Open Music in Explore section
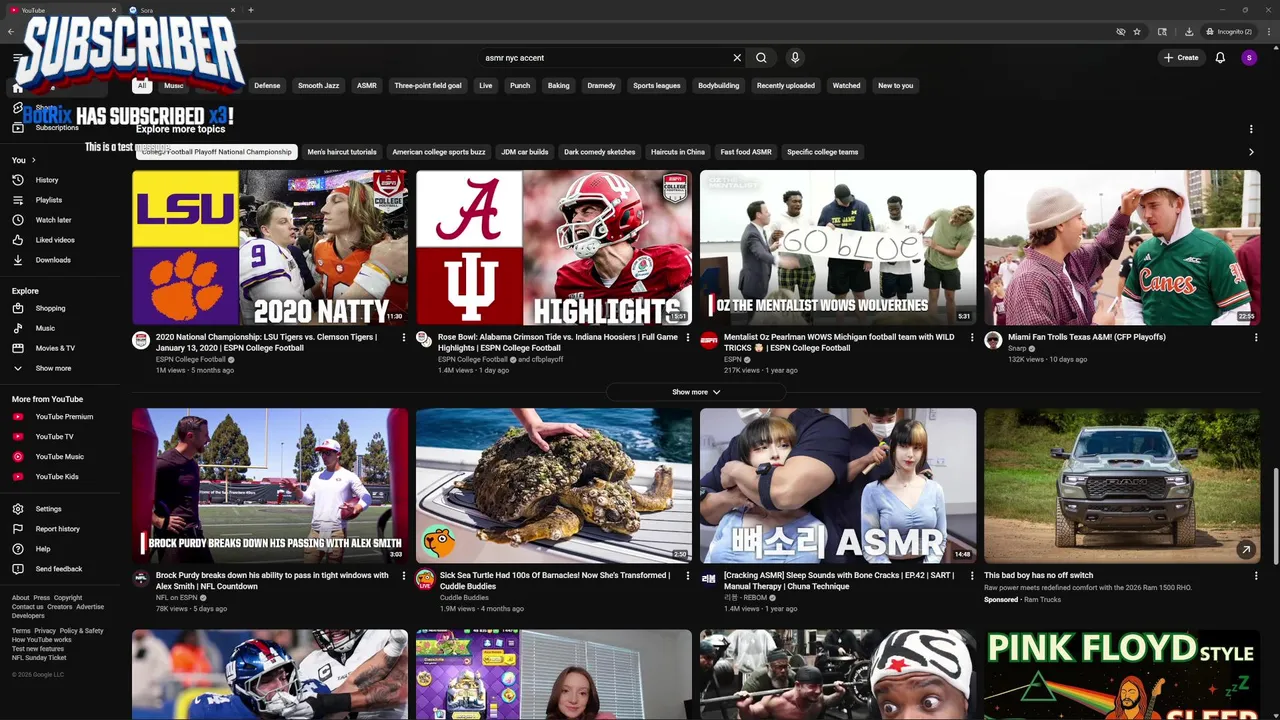The width and height of the screenshot is (1280, 720). pyautogui.click(x=45, y=328)
